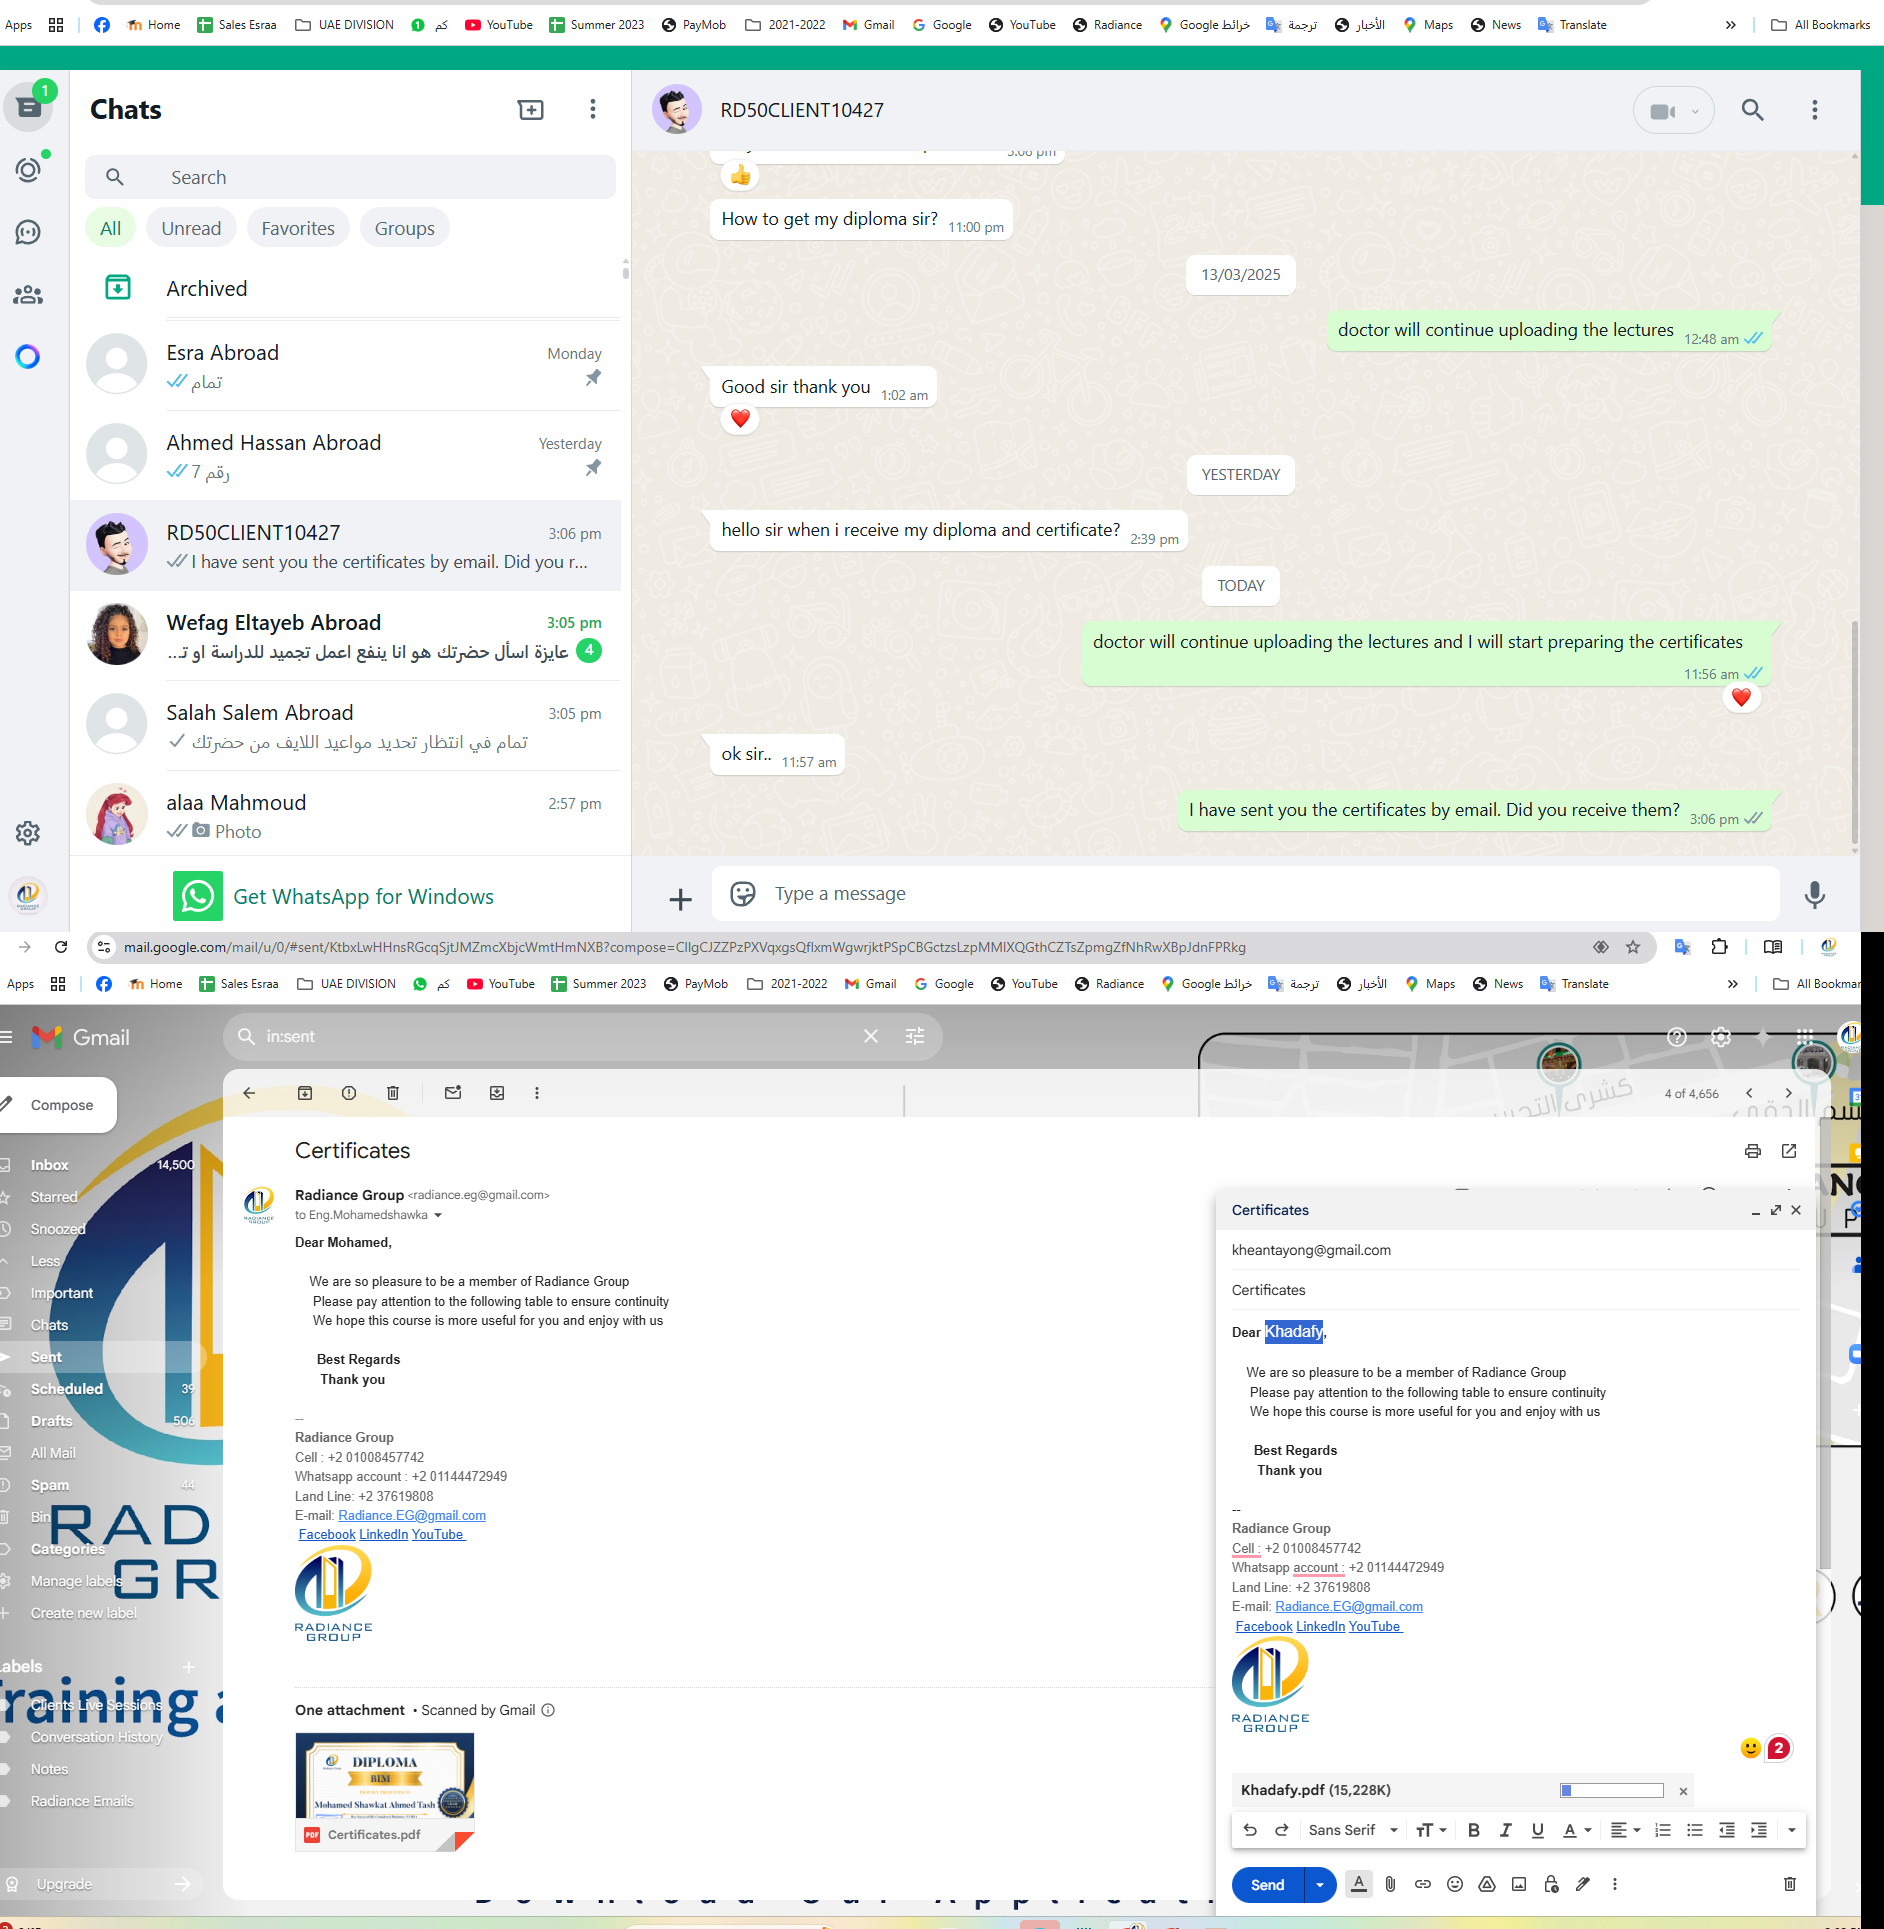Search within RD50CLIENT10427 conversation

click(x=1752, y=110)
